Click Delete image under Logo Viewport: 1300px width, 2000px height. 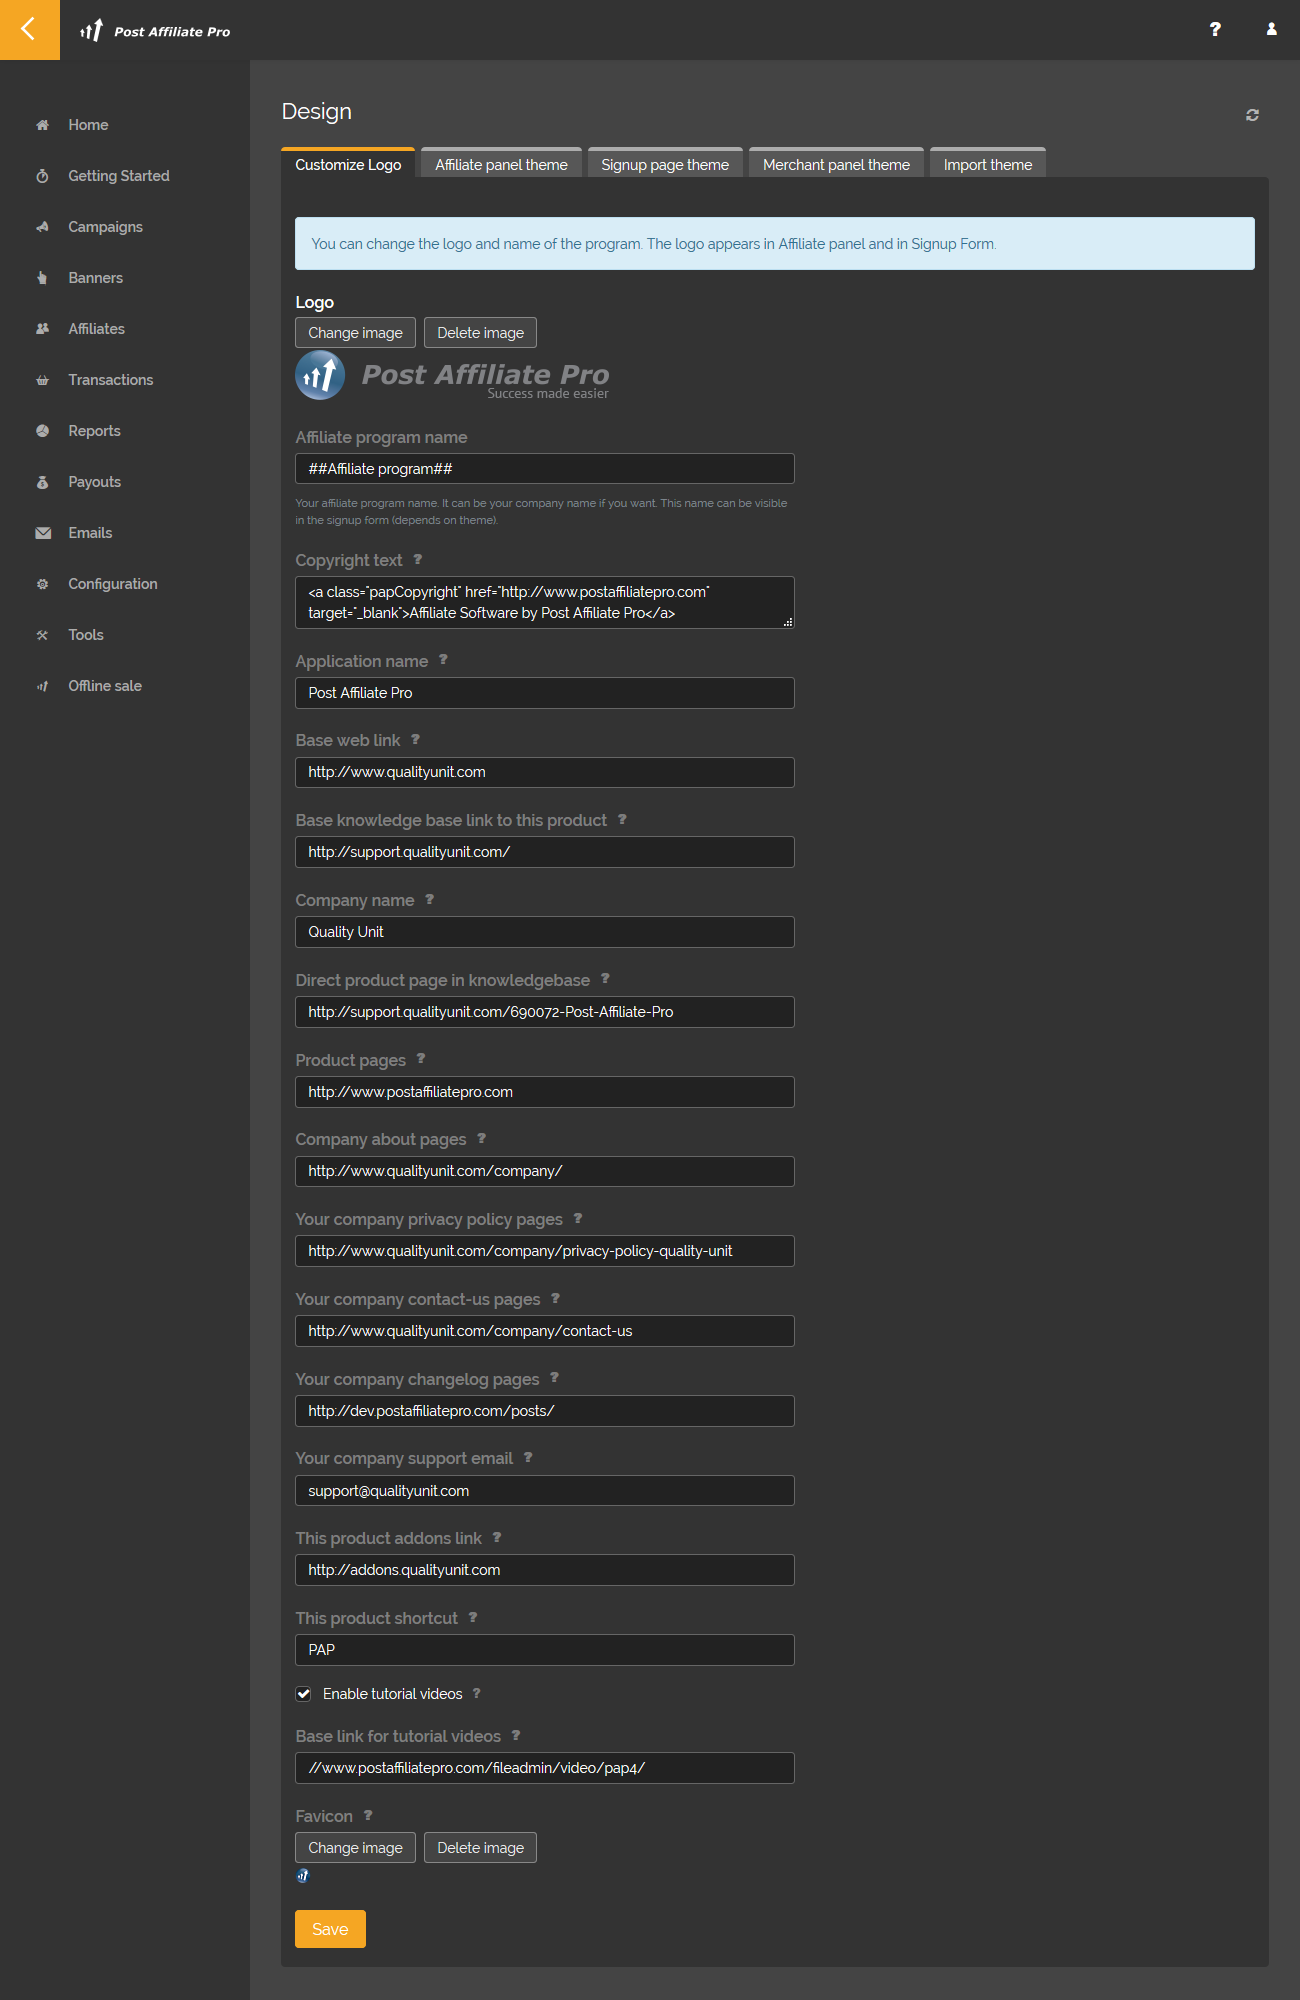[x=480, y=333]
